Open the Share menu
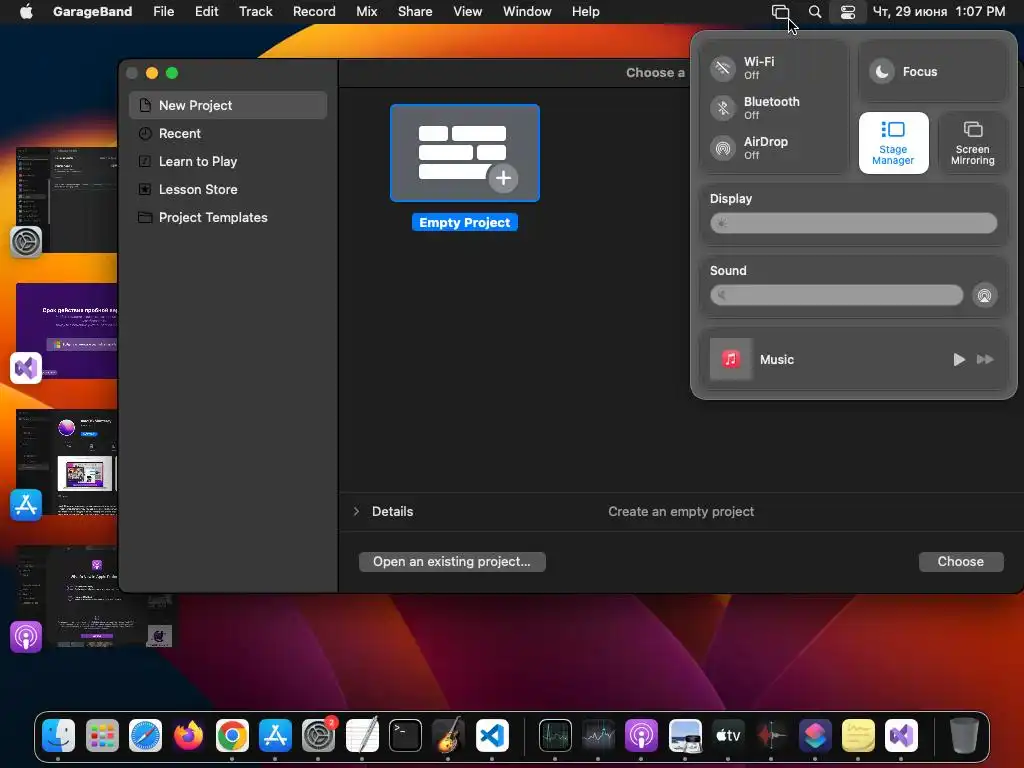Image resolution: width=1024 pixels, height=768 pixels. tap(415, 12)
